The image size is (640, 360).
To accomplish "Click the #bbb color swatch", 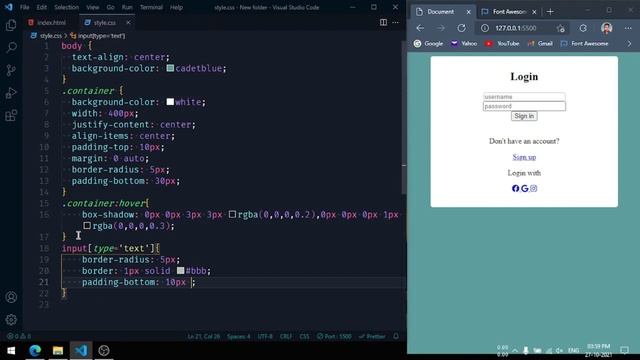I will click(x=180, y=271).
